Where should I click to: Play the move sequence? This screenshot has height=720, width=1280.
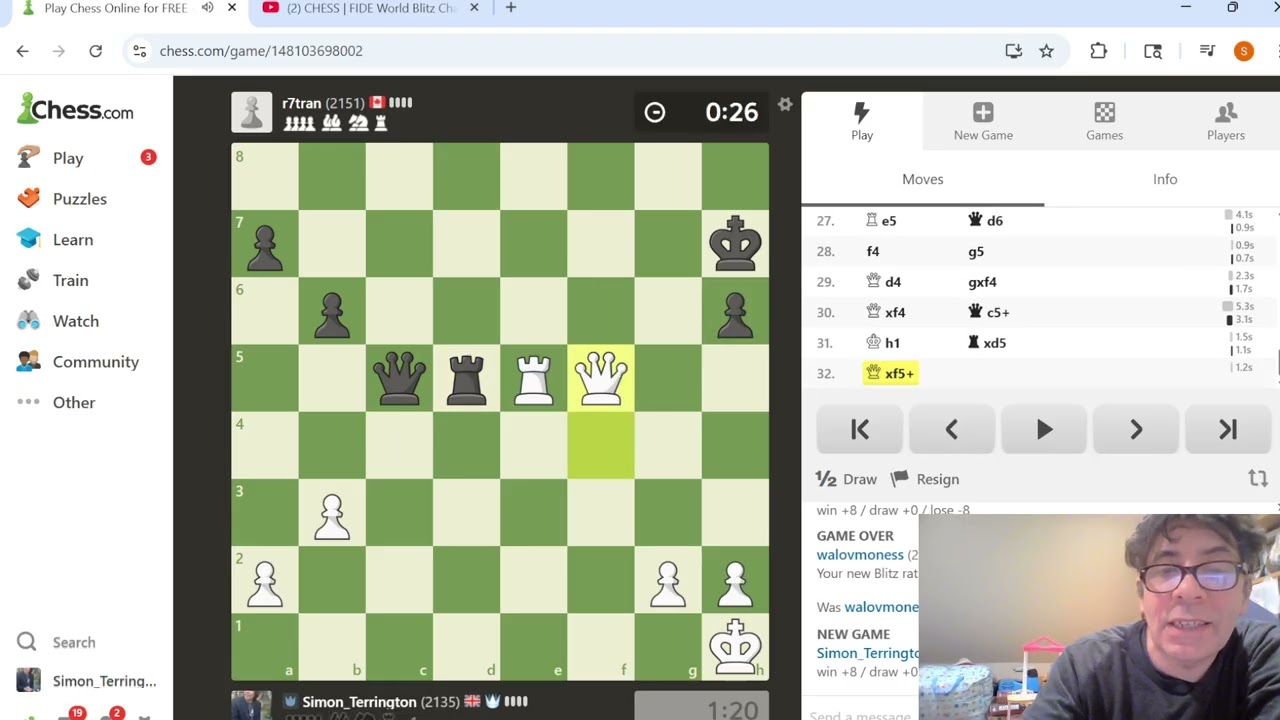pos(1044,429)
